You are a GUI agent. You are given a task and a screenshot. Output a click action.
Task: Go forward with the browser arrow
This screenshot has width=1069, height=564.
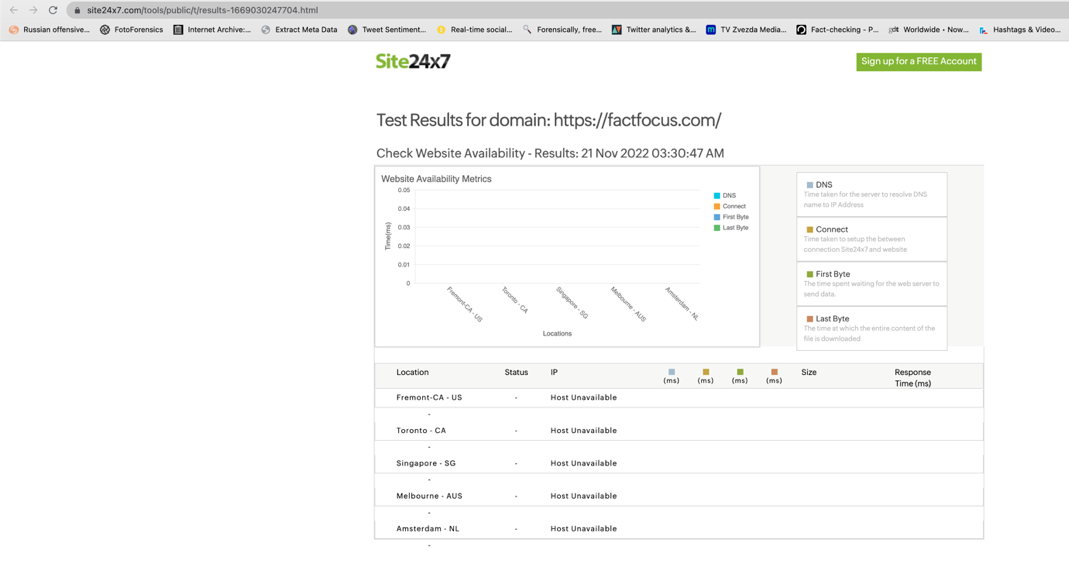click(33, 10)
